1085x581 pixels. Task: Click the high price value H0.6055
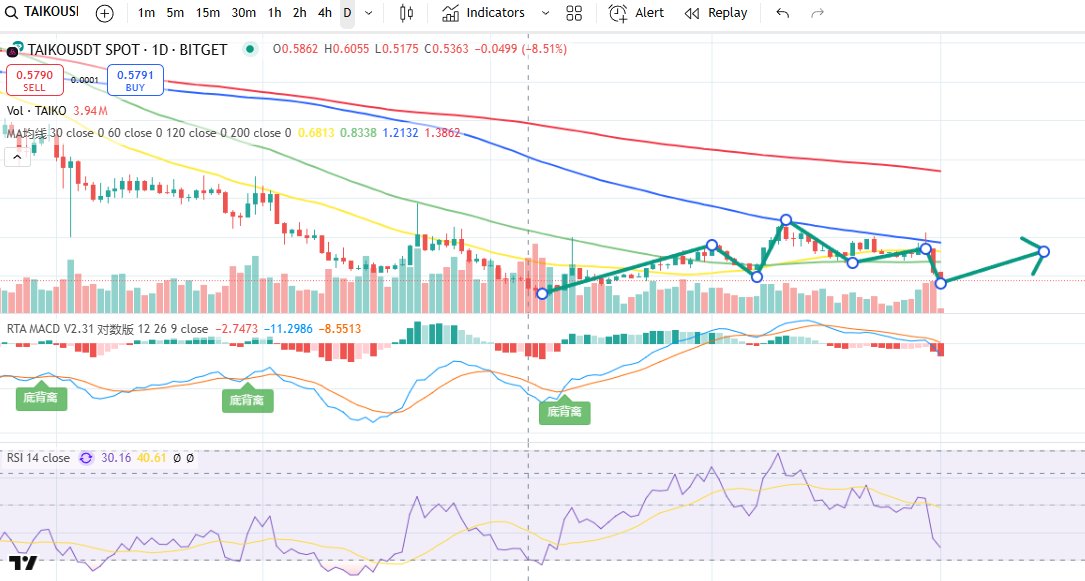(347, 49)
